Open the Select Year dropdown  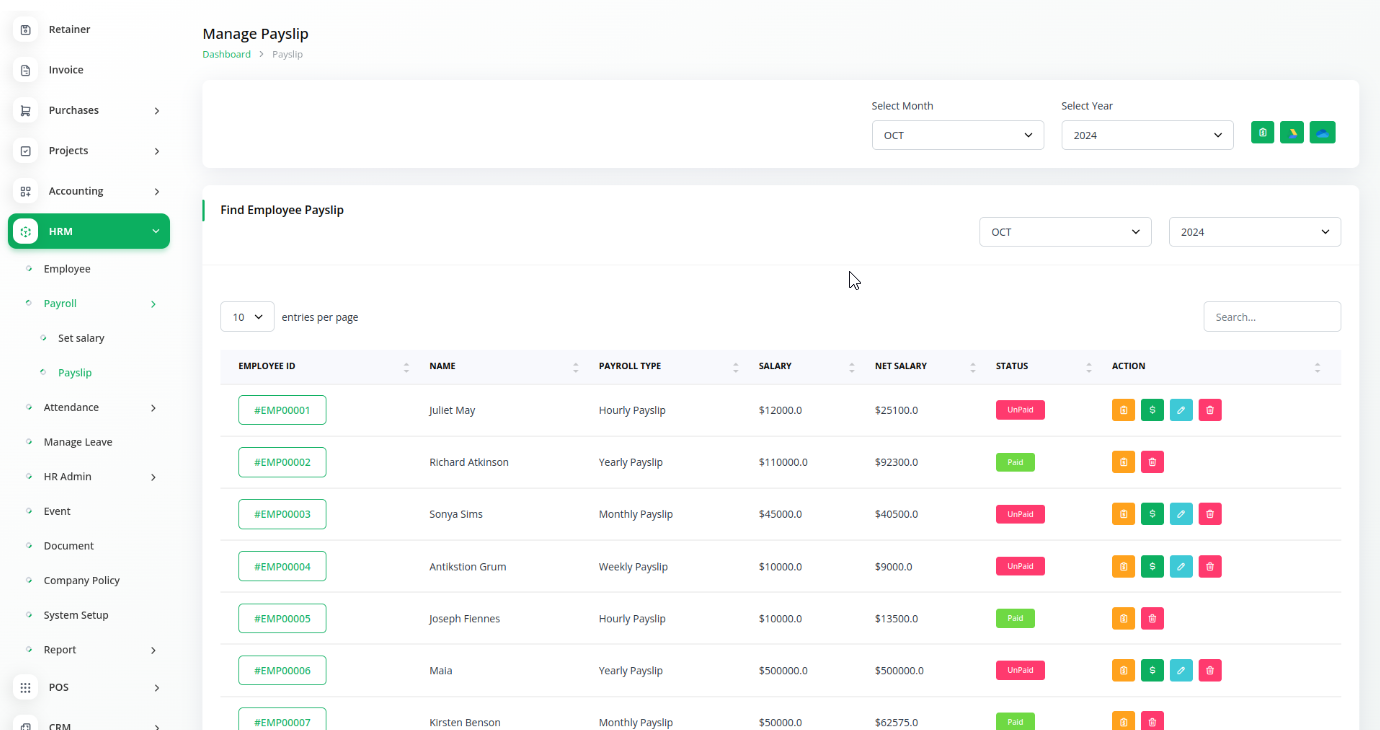point(1147,135)
